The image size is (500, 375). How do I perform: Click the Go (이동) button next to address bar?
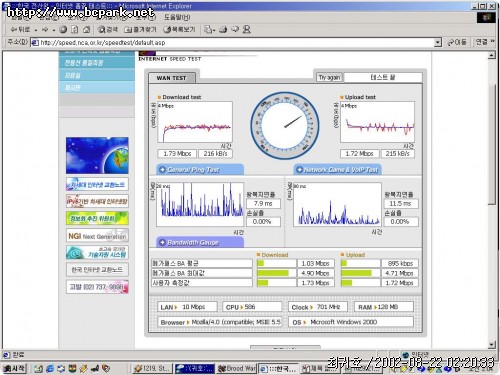(457, 42)
